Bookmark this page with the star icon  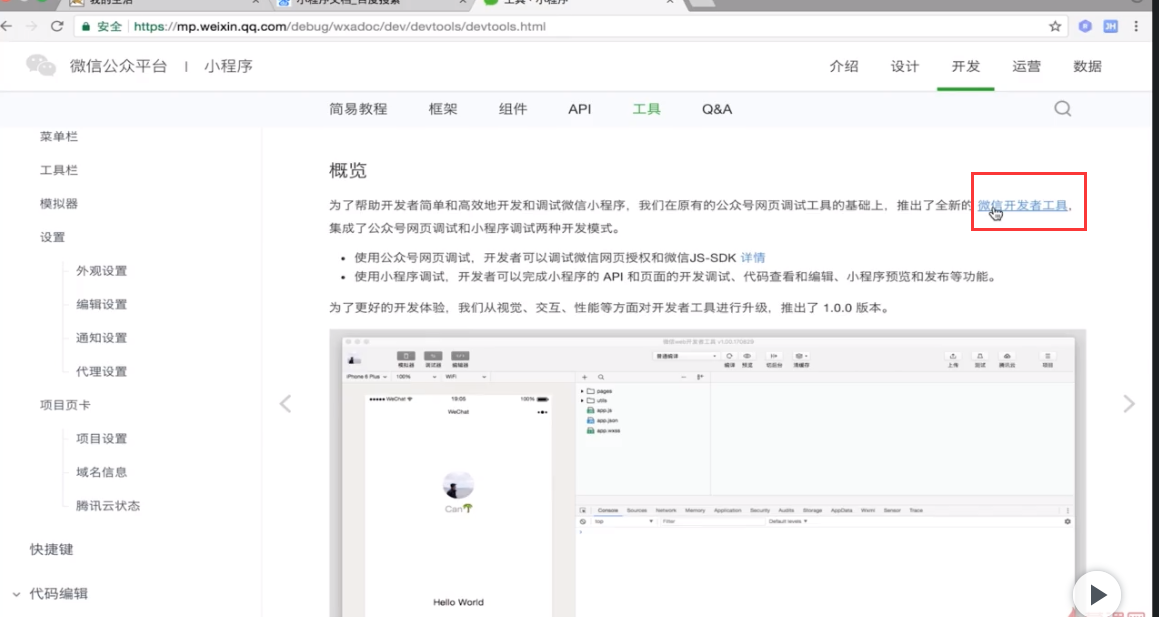1055,27
